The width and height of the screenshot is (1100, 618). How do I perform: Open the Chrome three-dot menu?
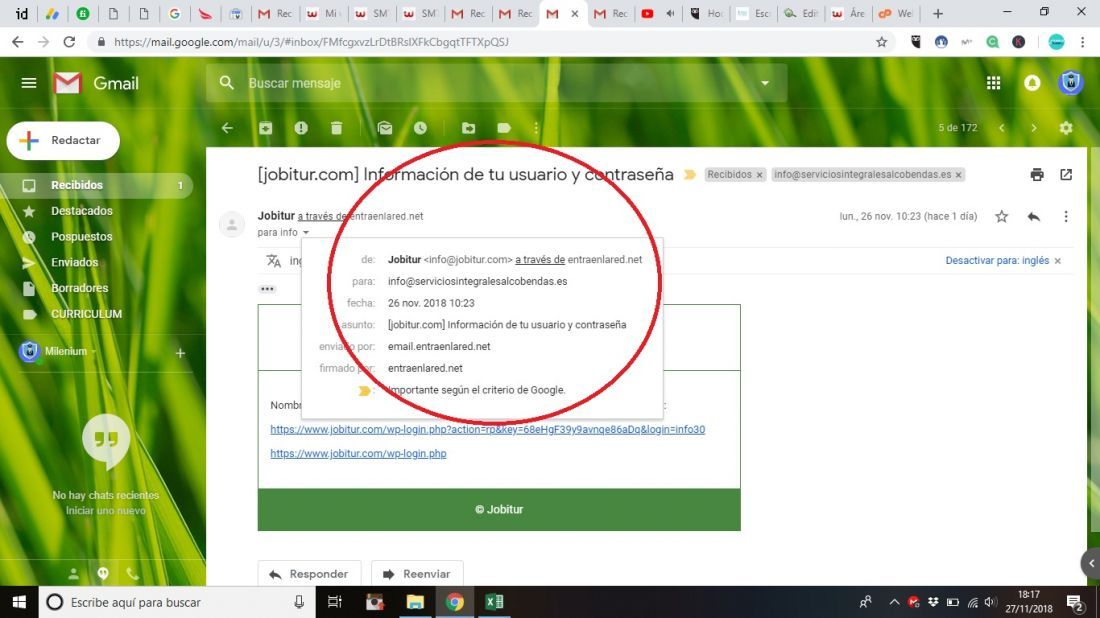click(1083, 42)
